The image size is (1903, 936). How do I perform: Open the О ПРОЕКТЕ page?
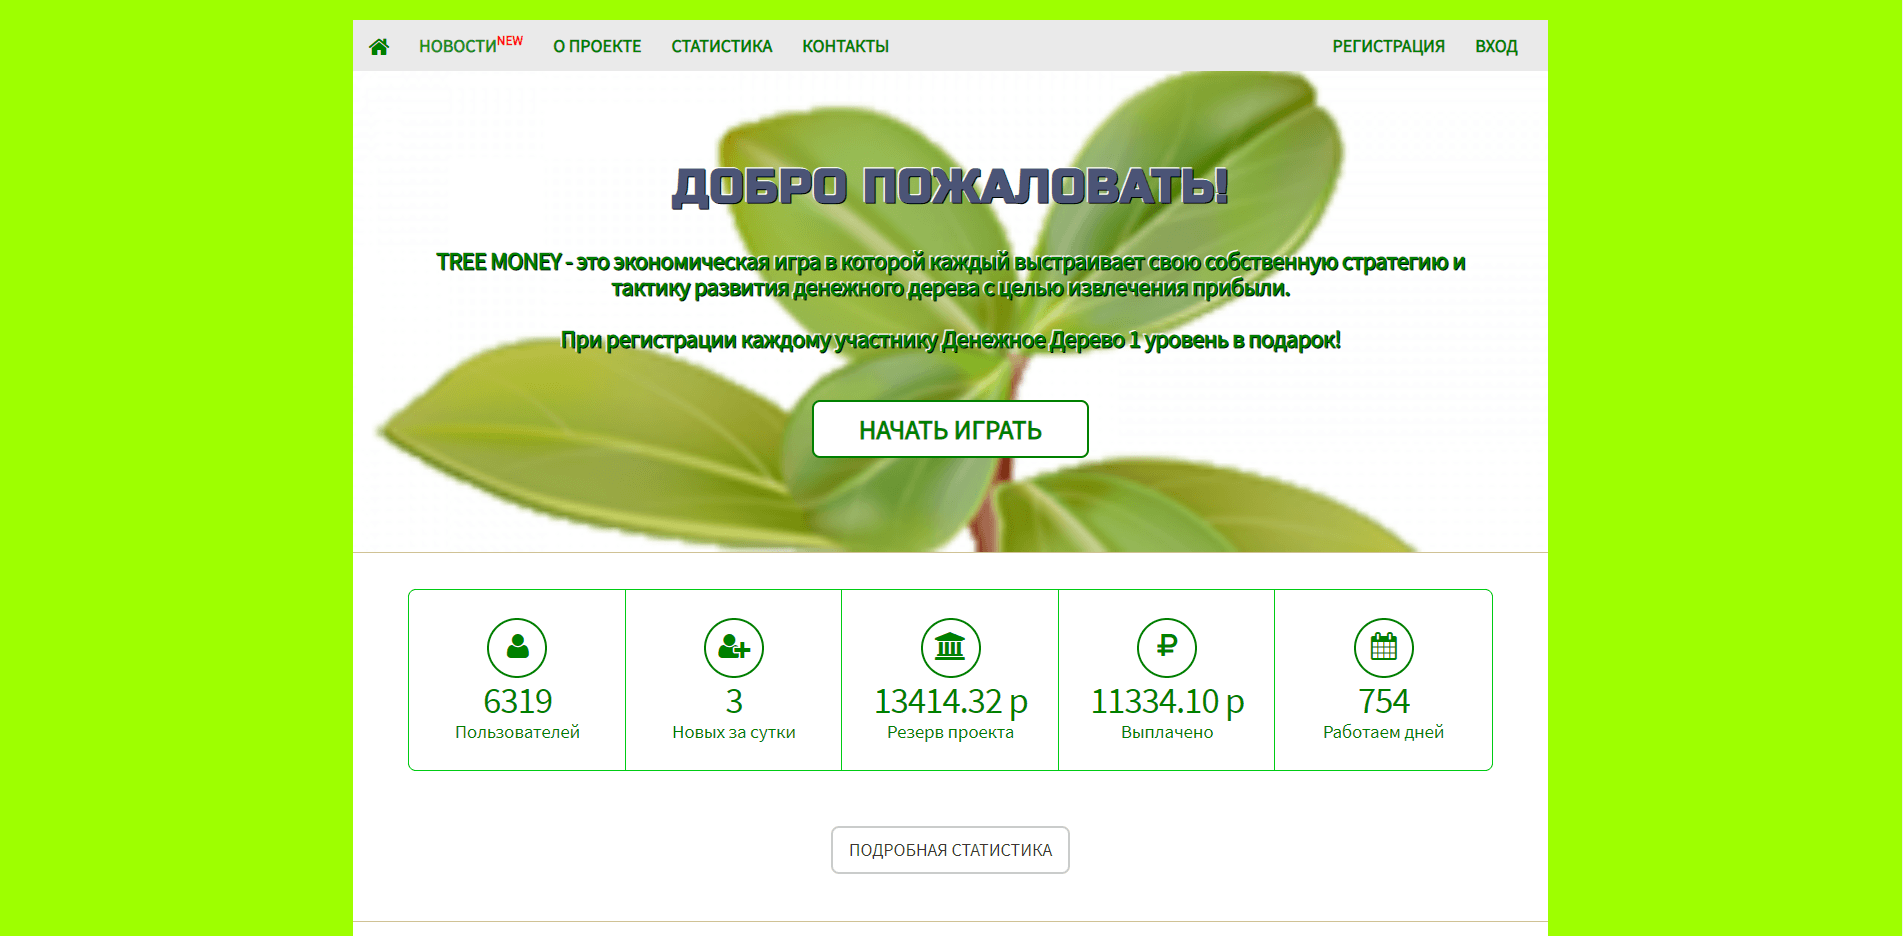(597, 47)
